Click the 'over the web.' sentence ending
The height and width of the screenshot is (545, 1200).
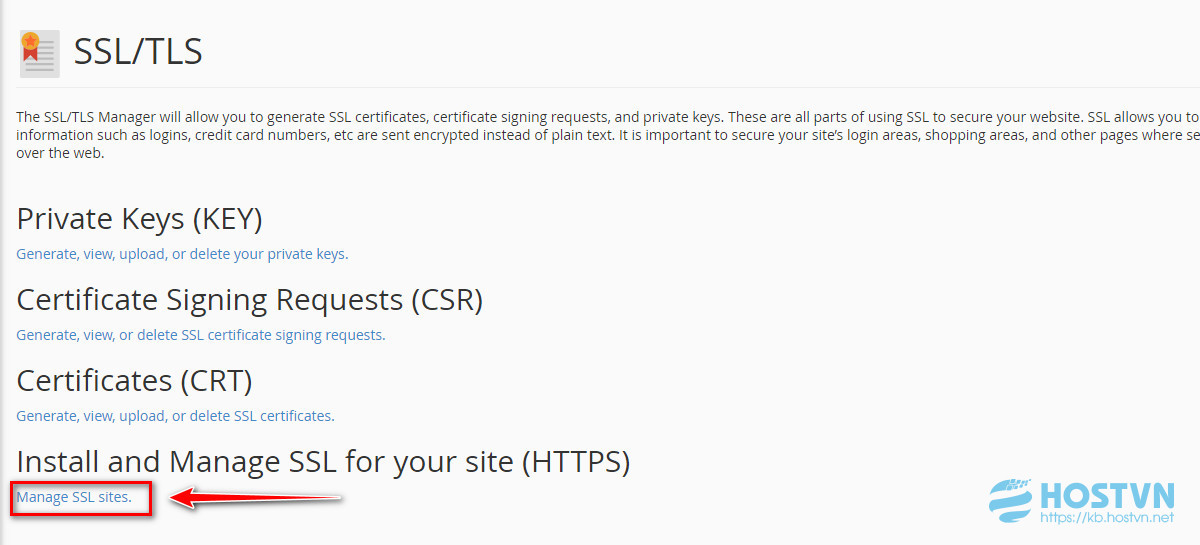60,153
